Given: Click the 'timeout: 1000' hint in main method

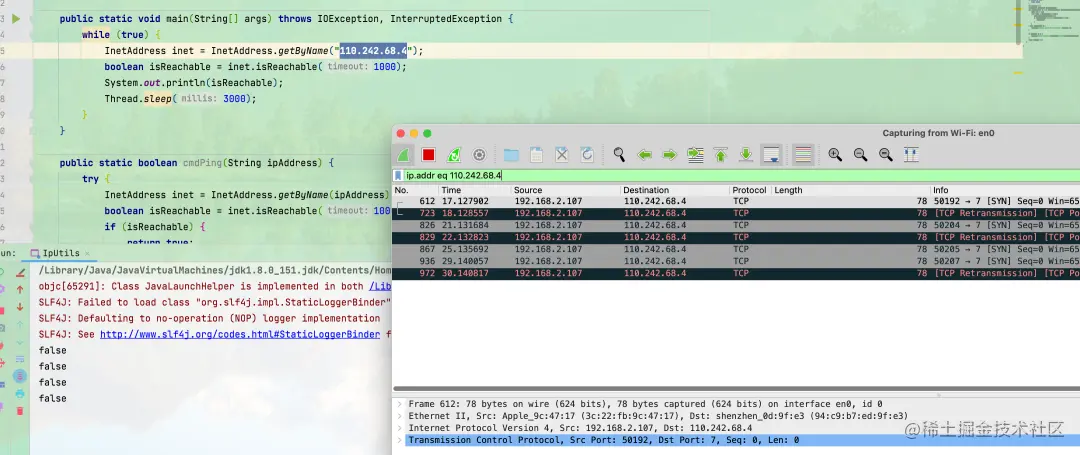Looking at the screenshot, I should [363, 67].
